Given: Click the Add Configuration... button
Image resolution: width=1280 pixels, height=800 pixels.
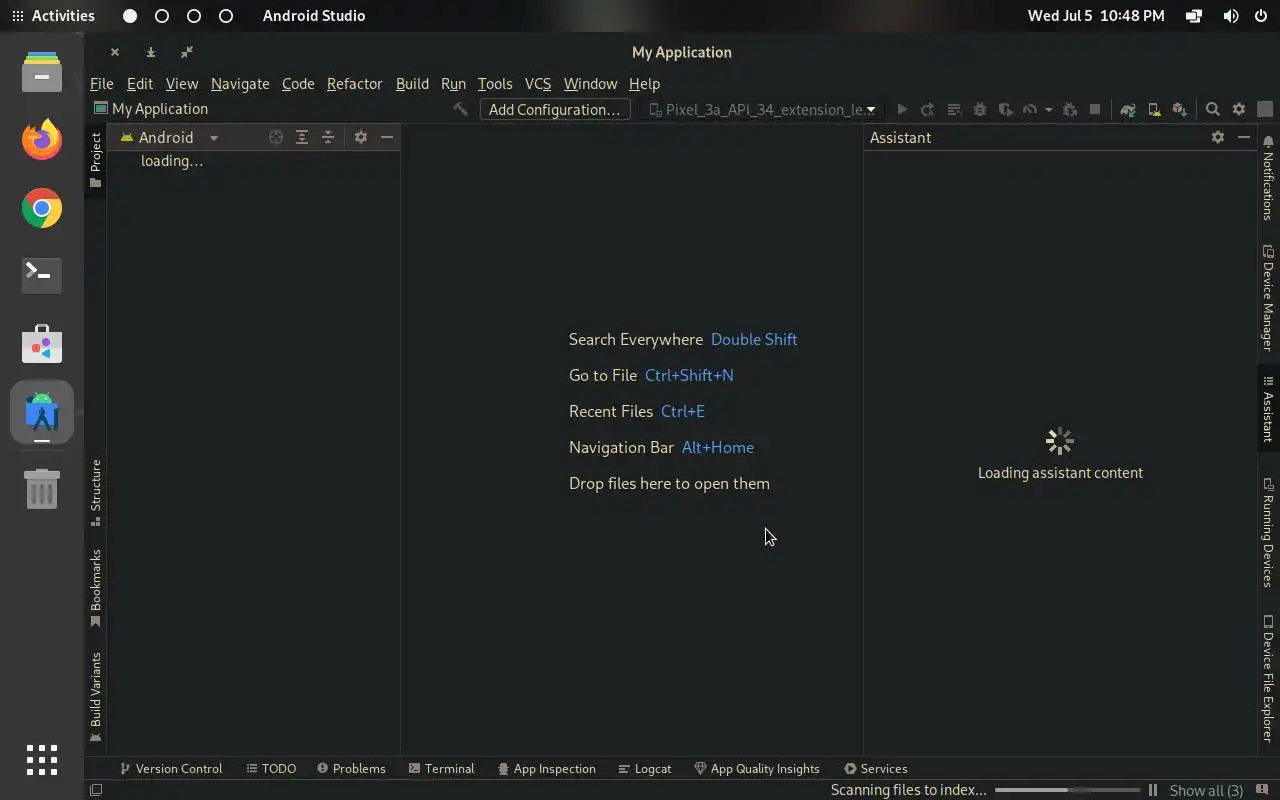Looking at the screenshot, I should tap(555, 109).
